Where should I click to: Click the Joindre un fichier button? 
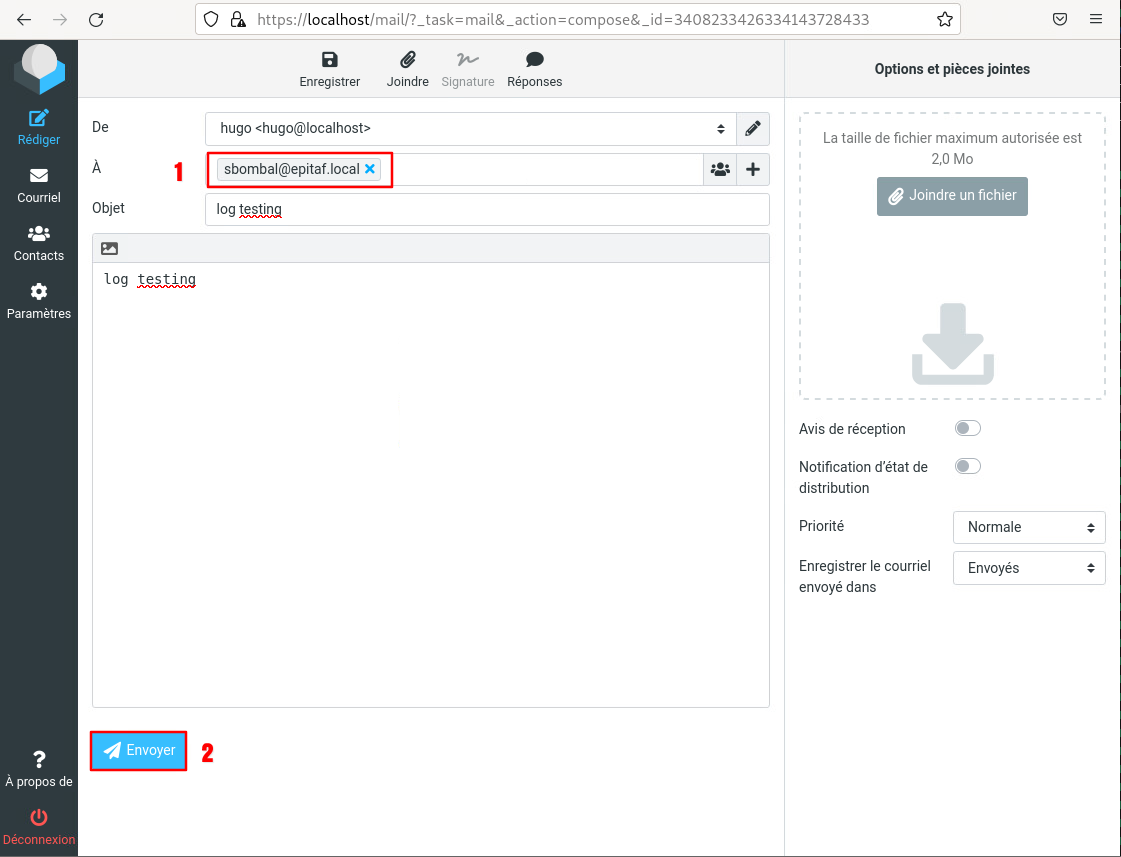pos(952,196)
